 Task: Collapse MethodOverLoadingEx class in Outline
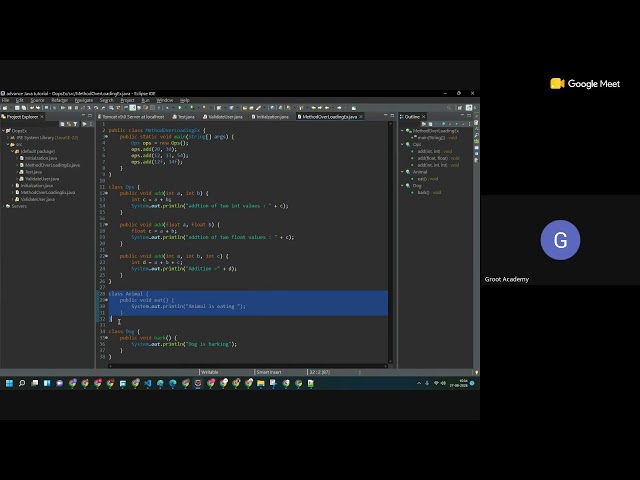point(402,131)
